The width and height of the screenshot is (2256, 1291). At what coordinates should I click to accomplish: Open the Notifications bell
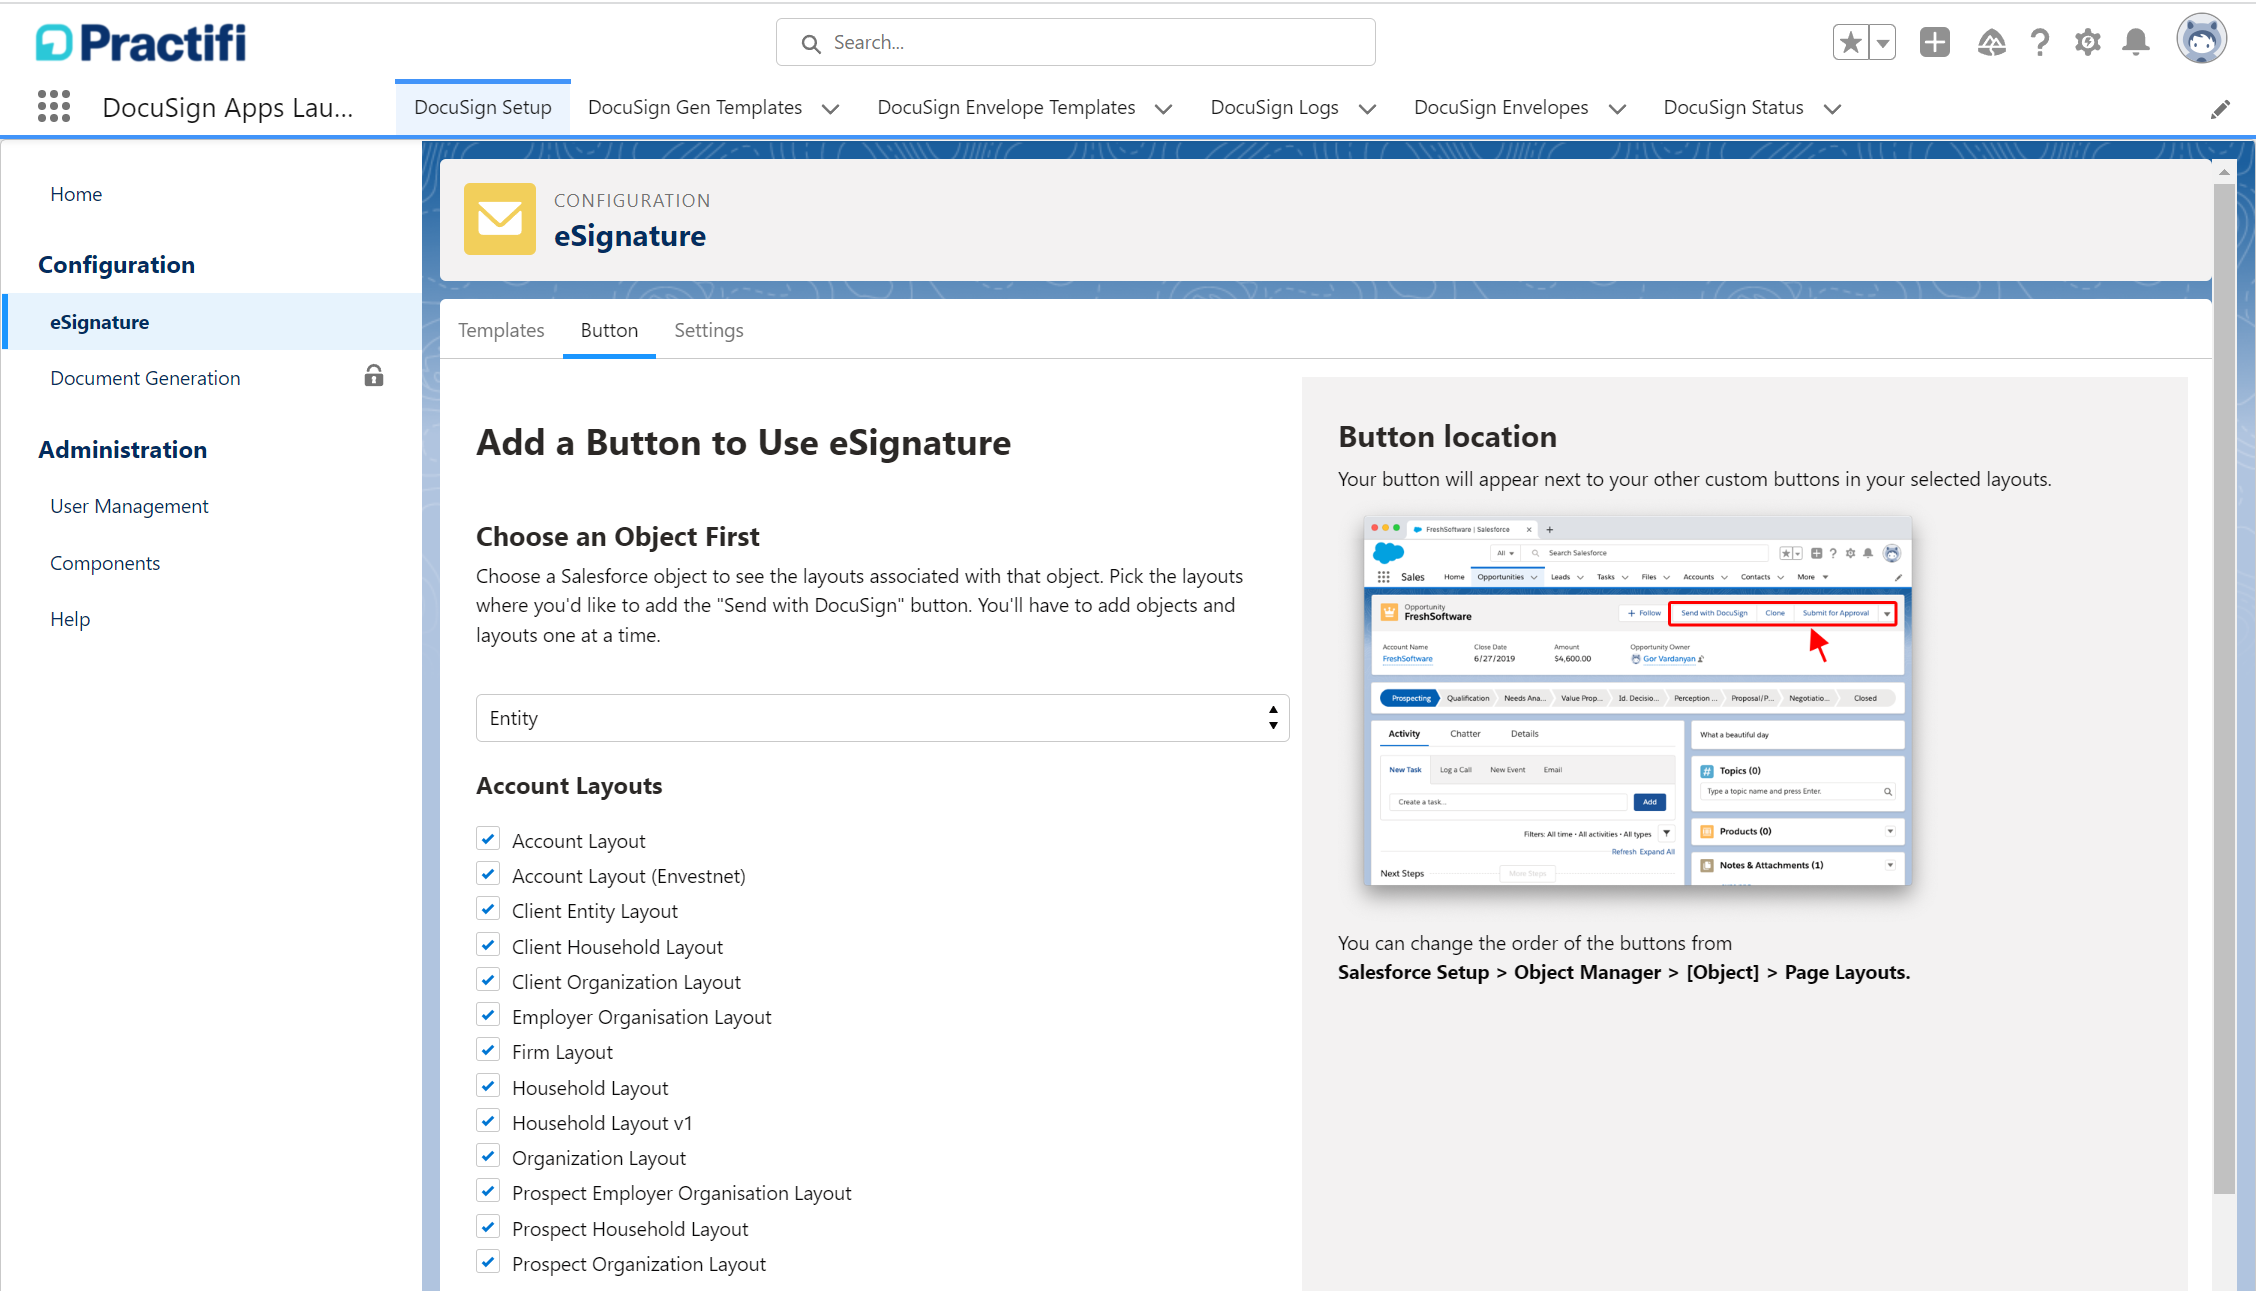click(x=2136, y=42)
